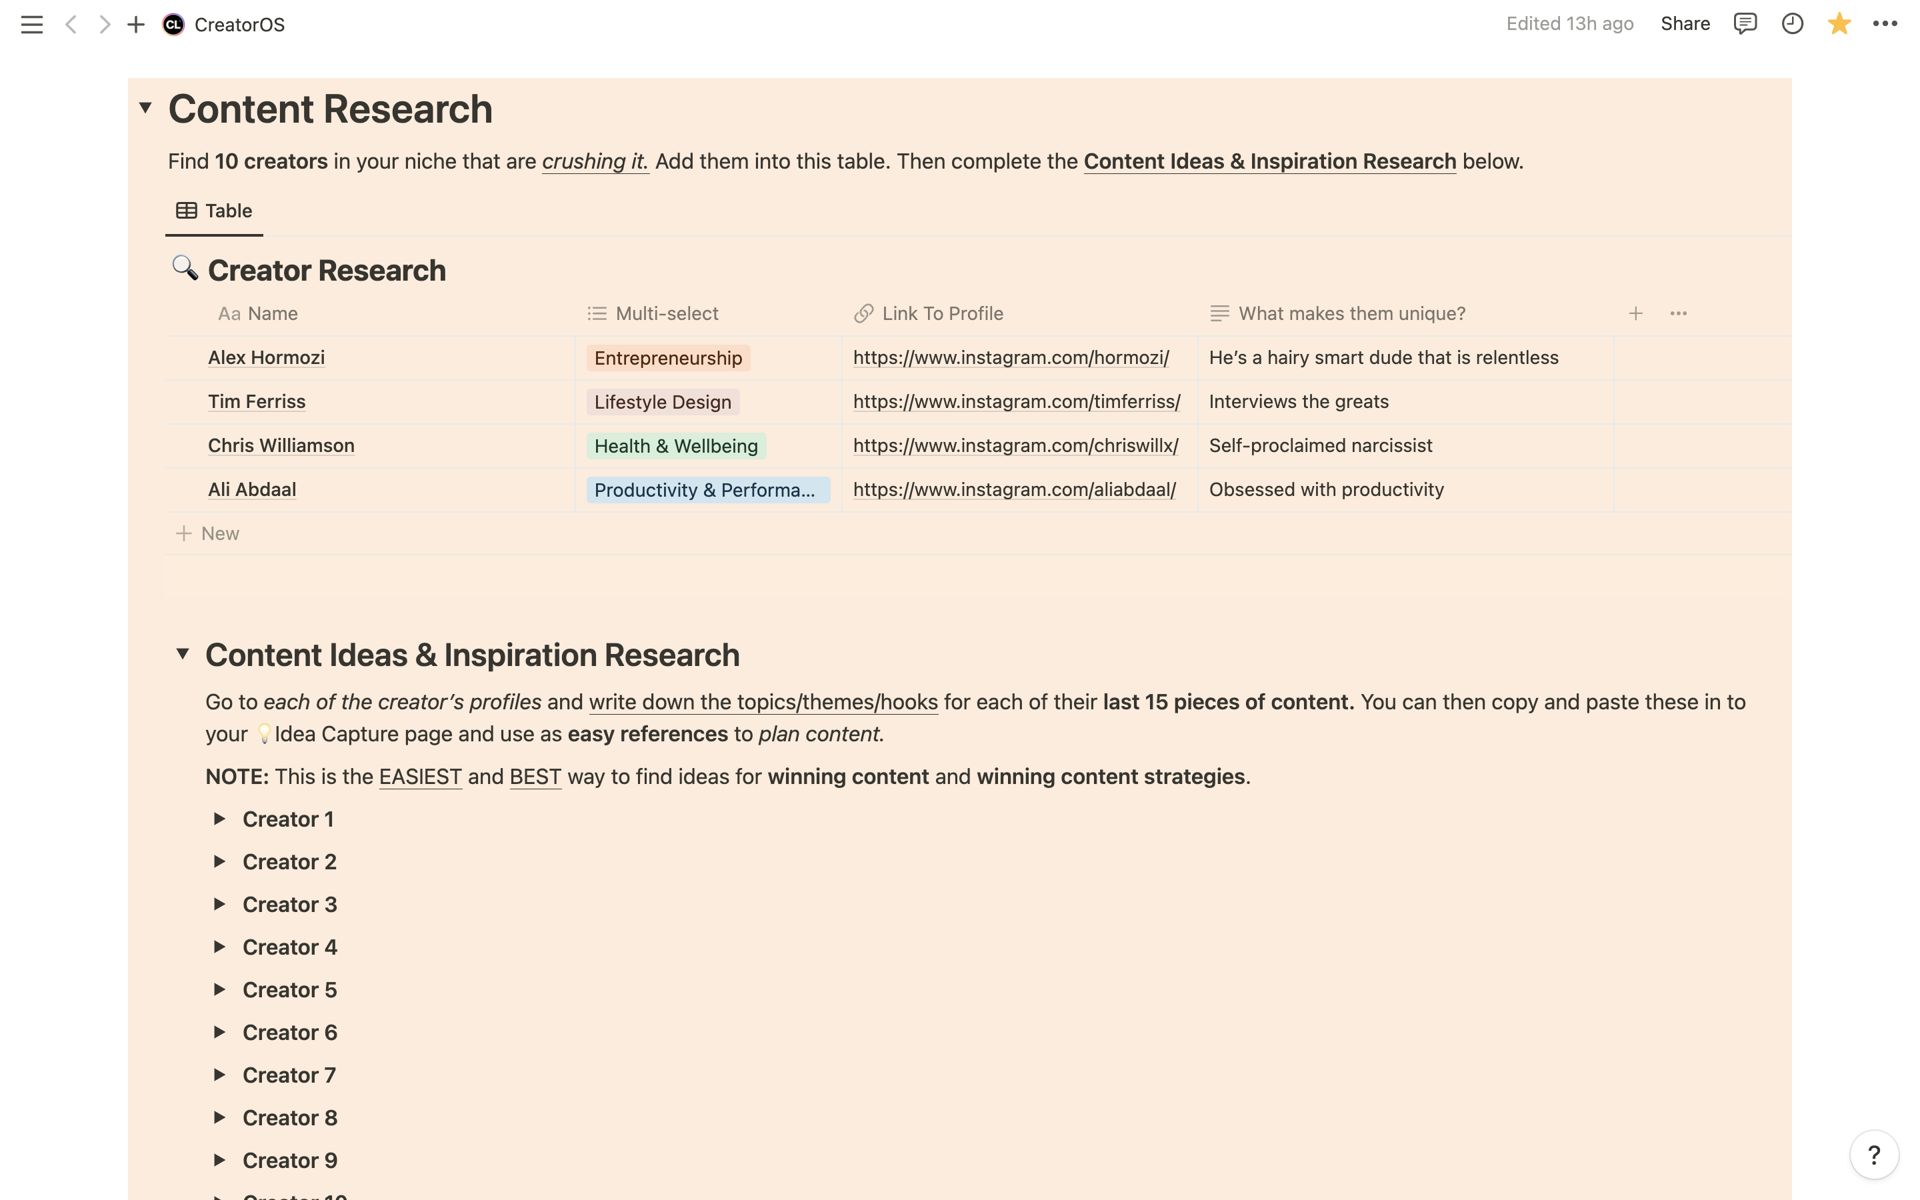Open the timferriss Instagram profile link
This screenshot has width=1920, height=1200.
[1017, 401]
